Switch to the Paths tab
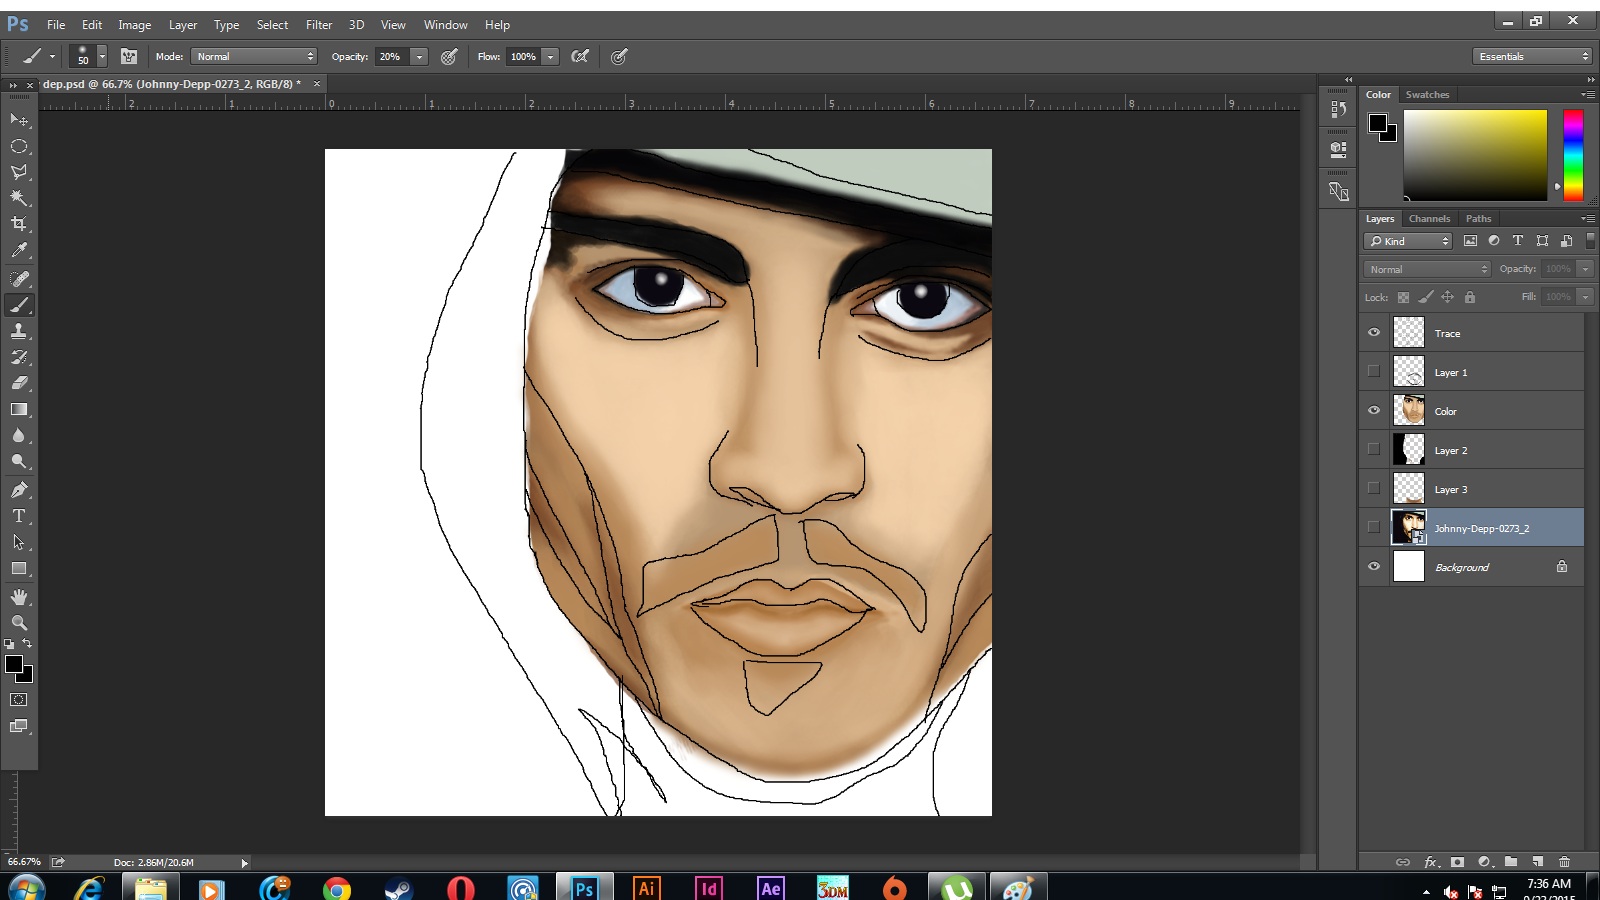Screen dimensions: 1600x900 [1478, 219]
